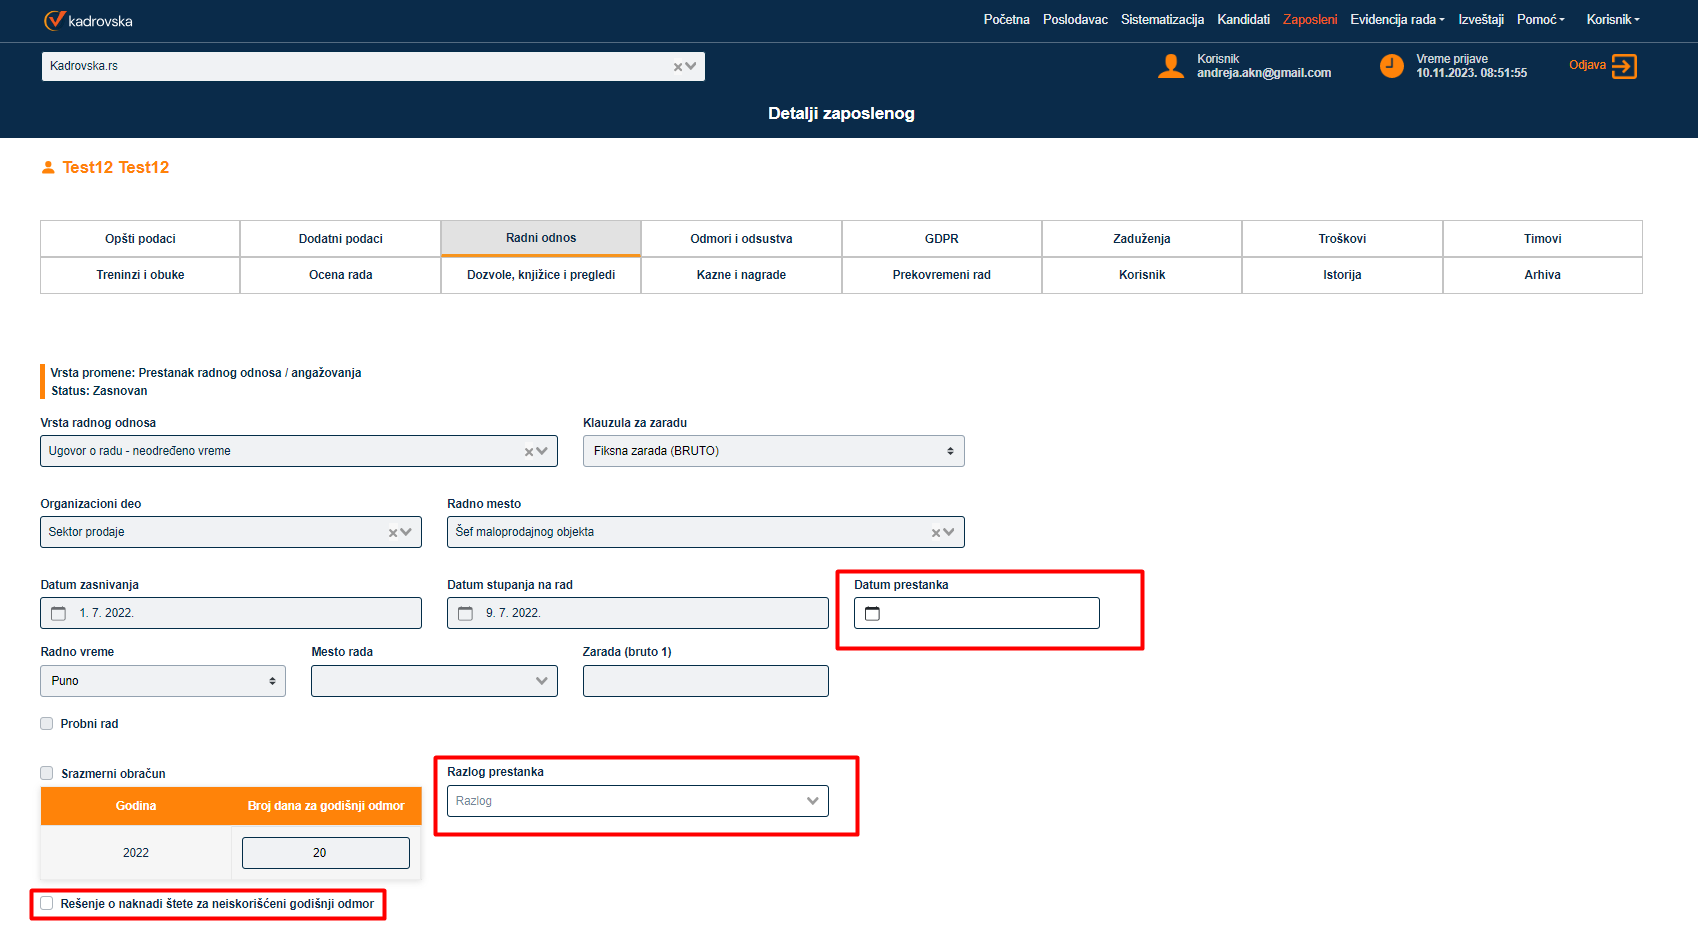Clear the Kadrovska.rs company selection
The image size is (1698, 927).
coord(678,67)
